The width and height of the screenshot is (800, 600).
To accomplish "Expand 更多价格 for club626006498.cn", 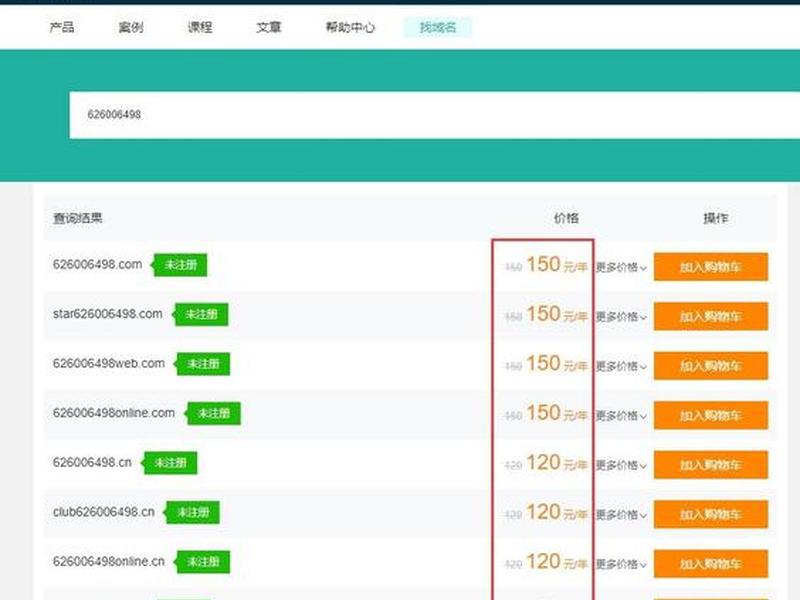I will pos(621,515).
